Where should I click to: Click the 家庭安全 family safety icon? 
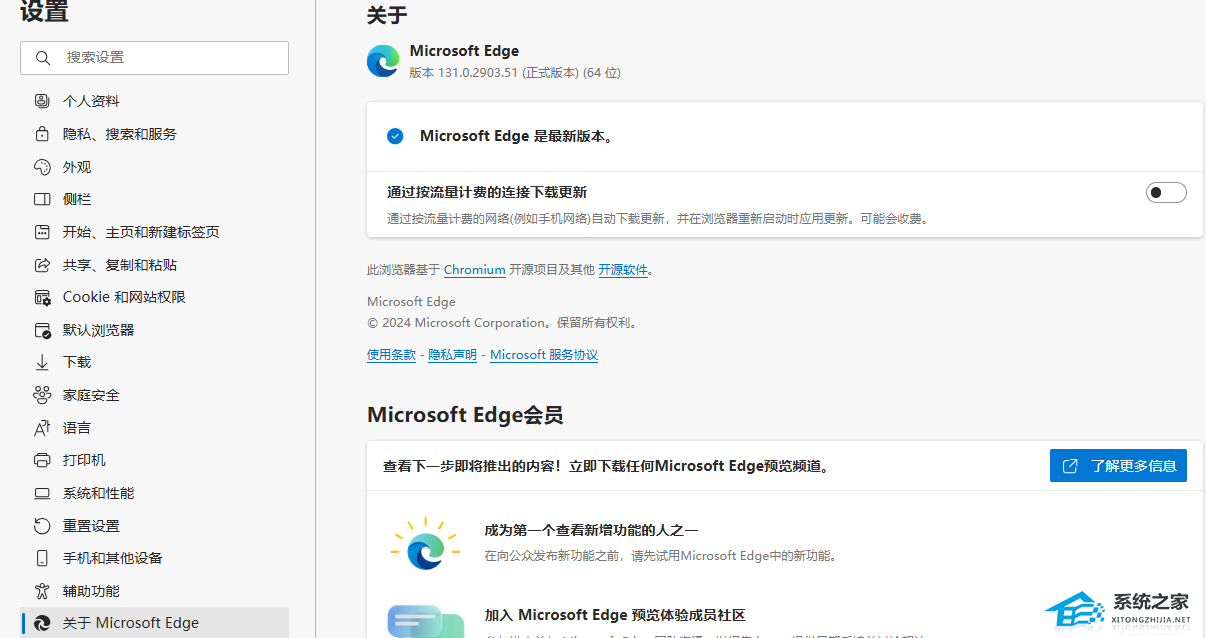[x=42, y=395]
